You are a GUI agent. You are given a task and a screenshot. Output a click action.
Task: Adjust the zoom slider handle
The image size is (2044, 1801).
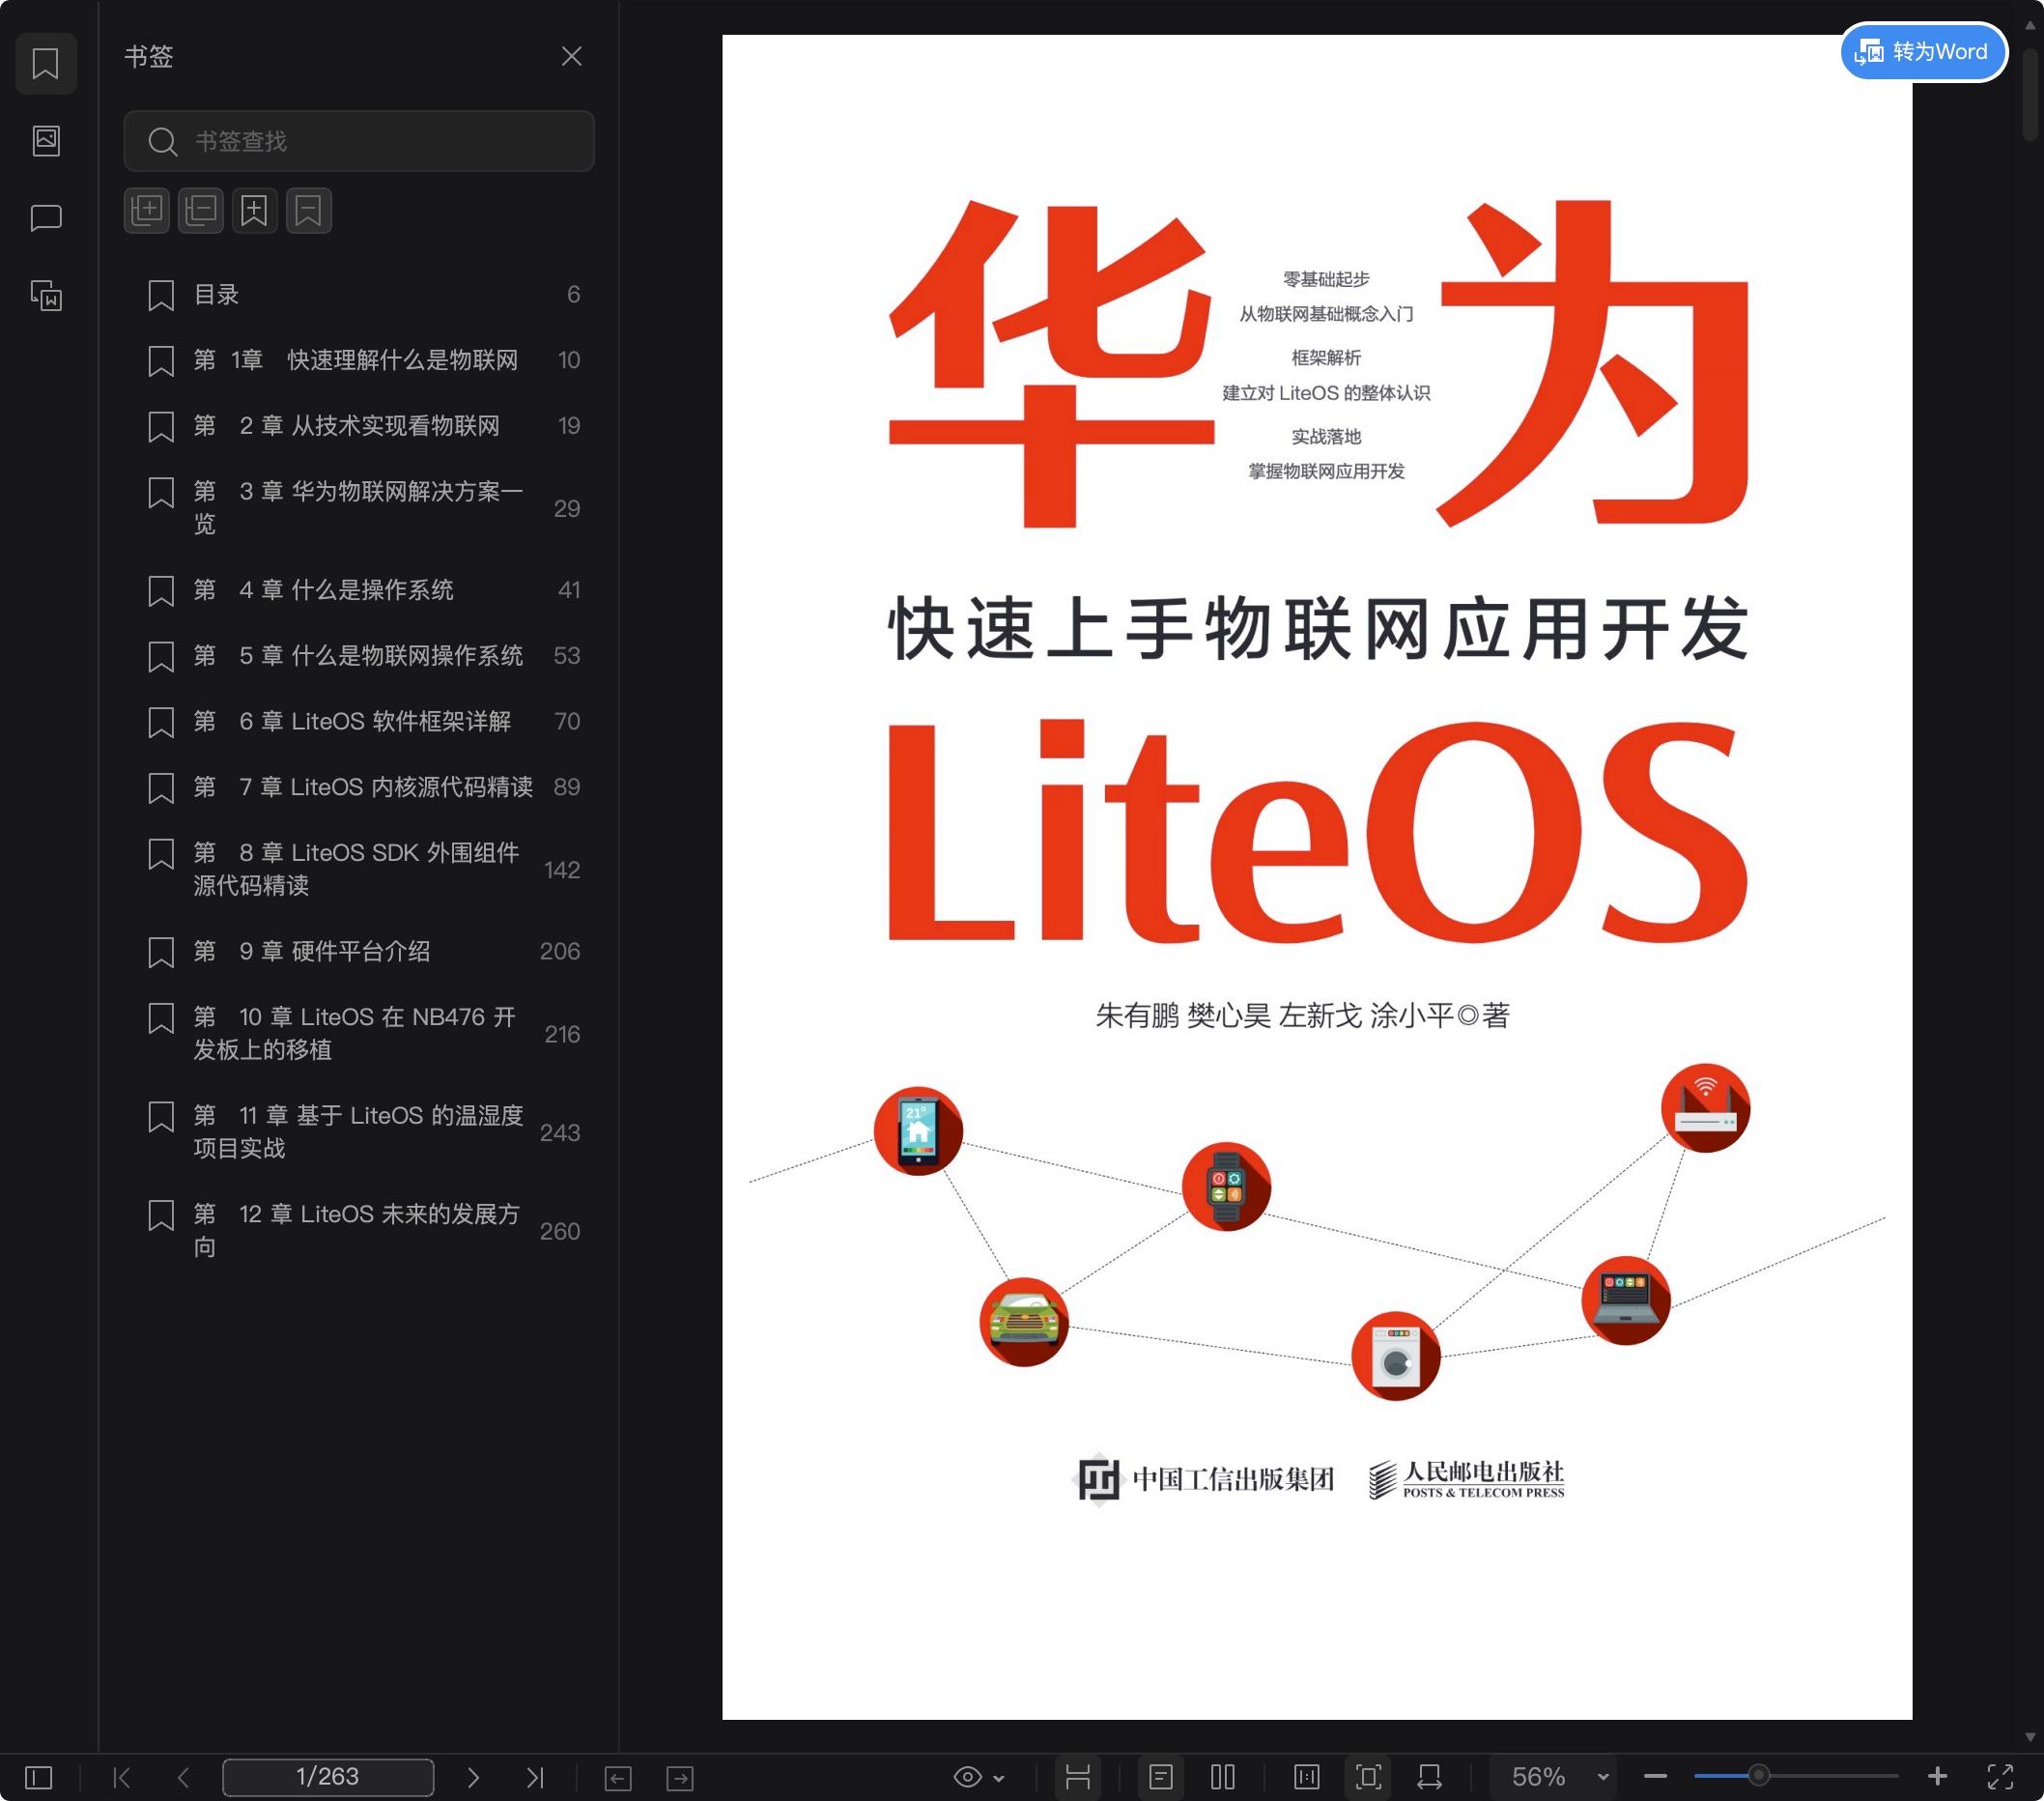1758,1776
